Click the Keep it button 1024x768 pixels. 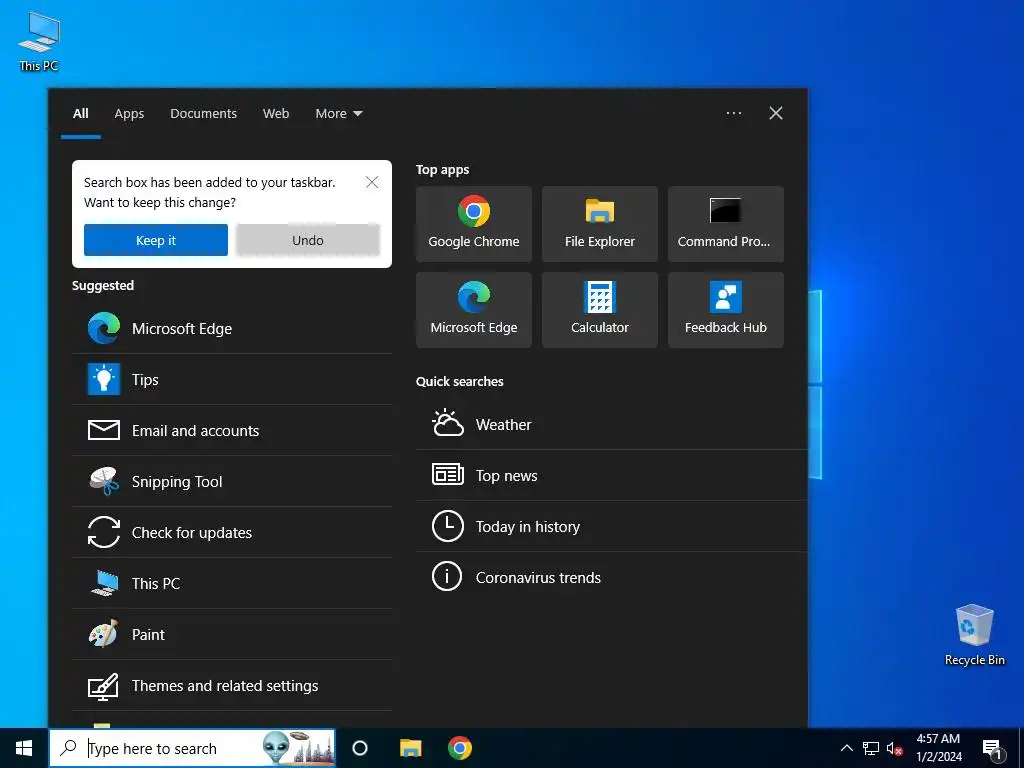[x=155, y=240]
